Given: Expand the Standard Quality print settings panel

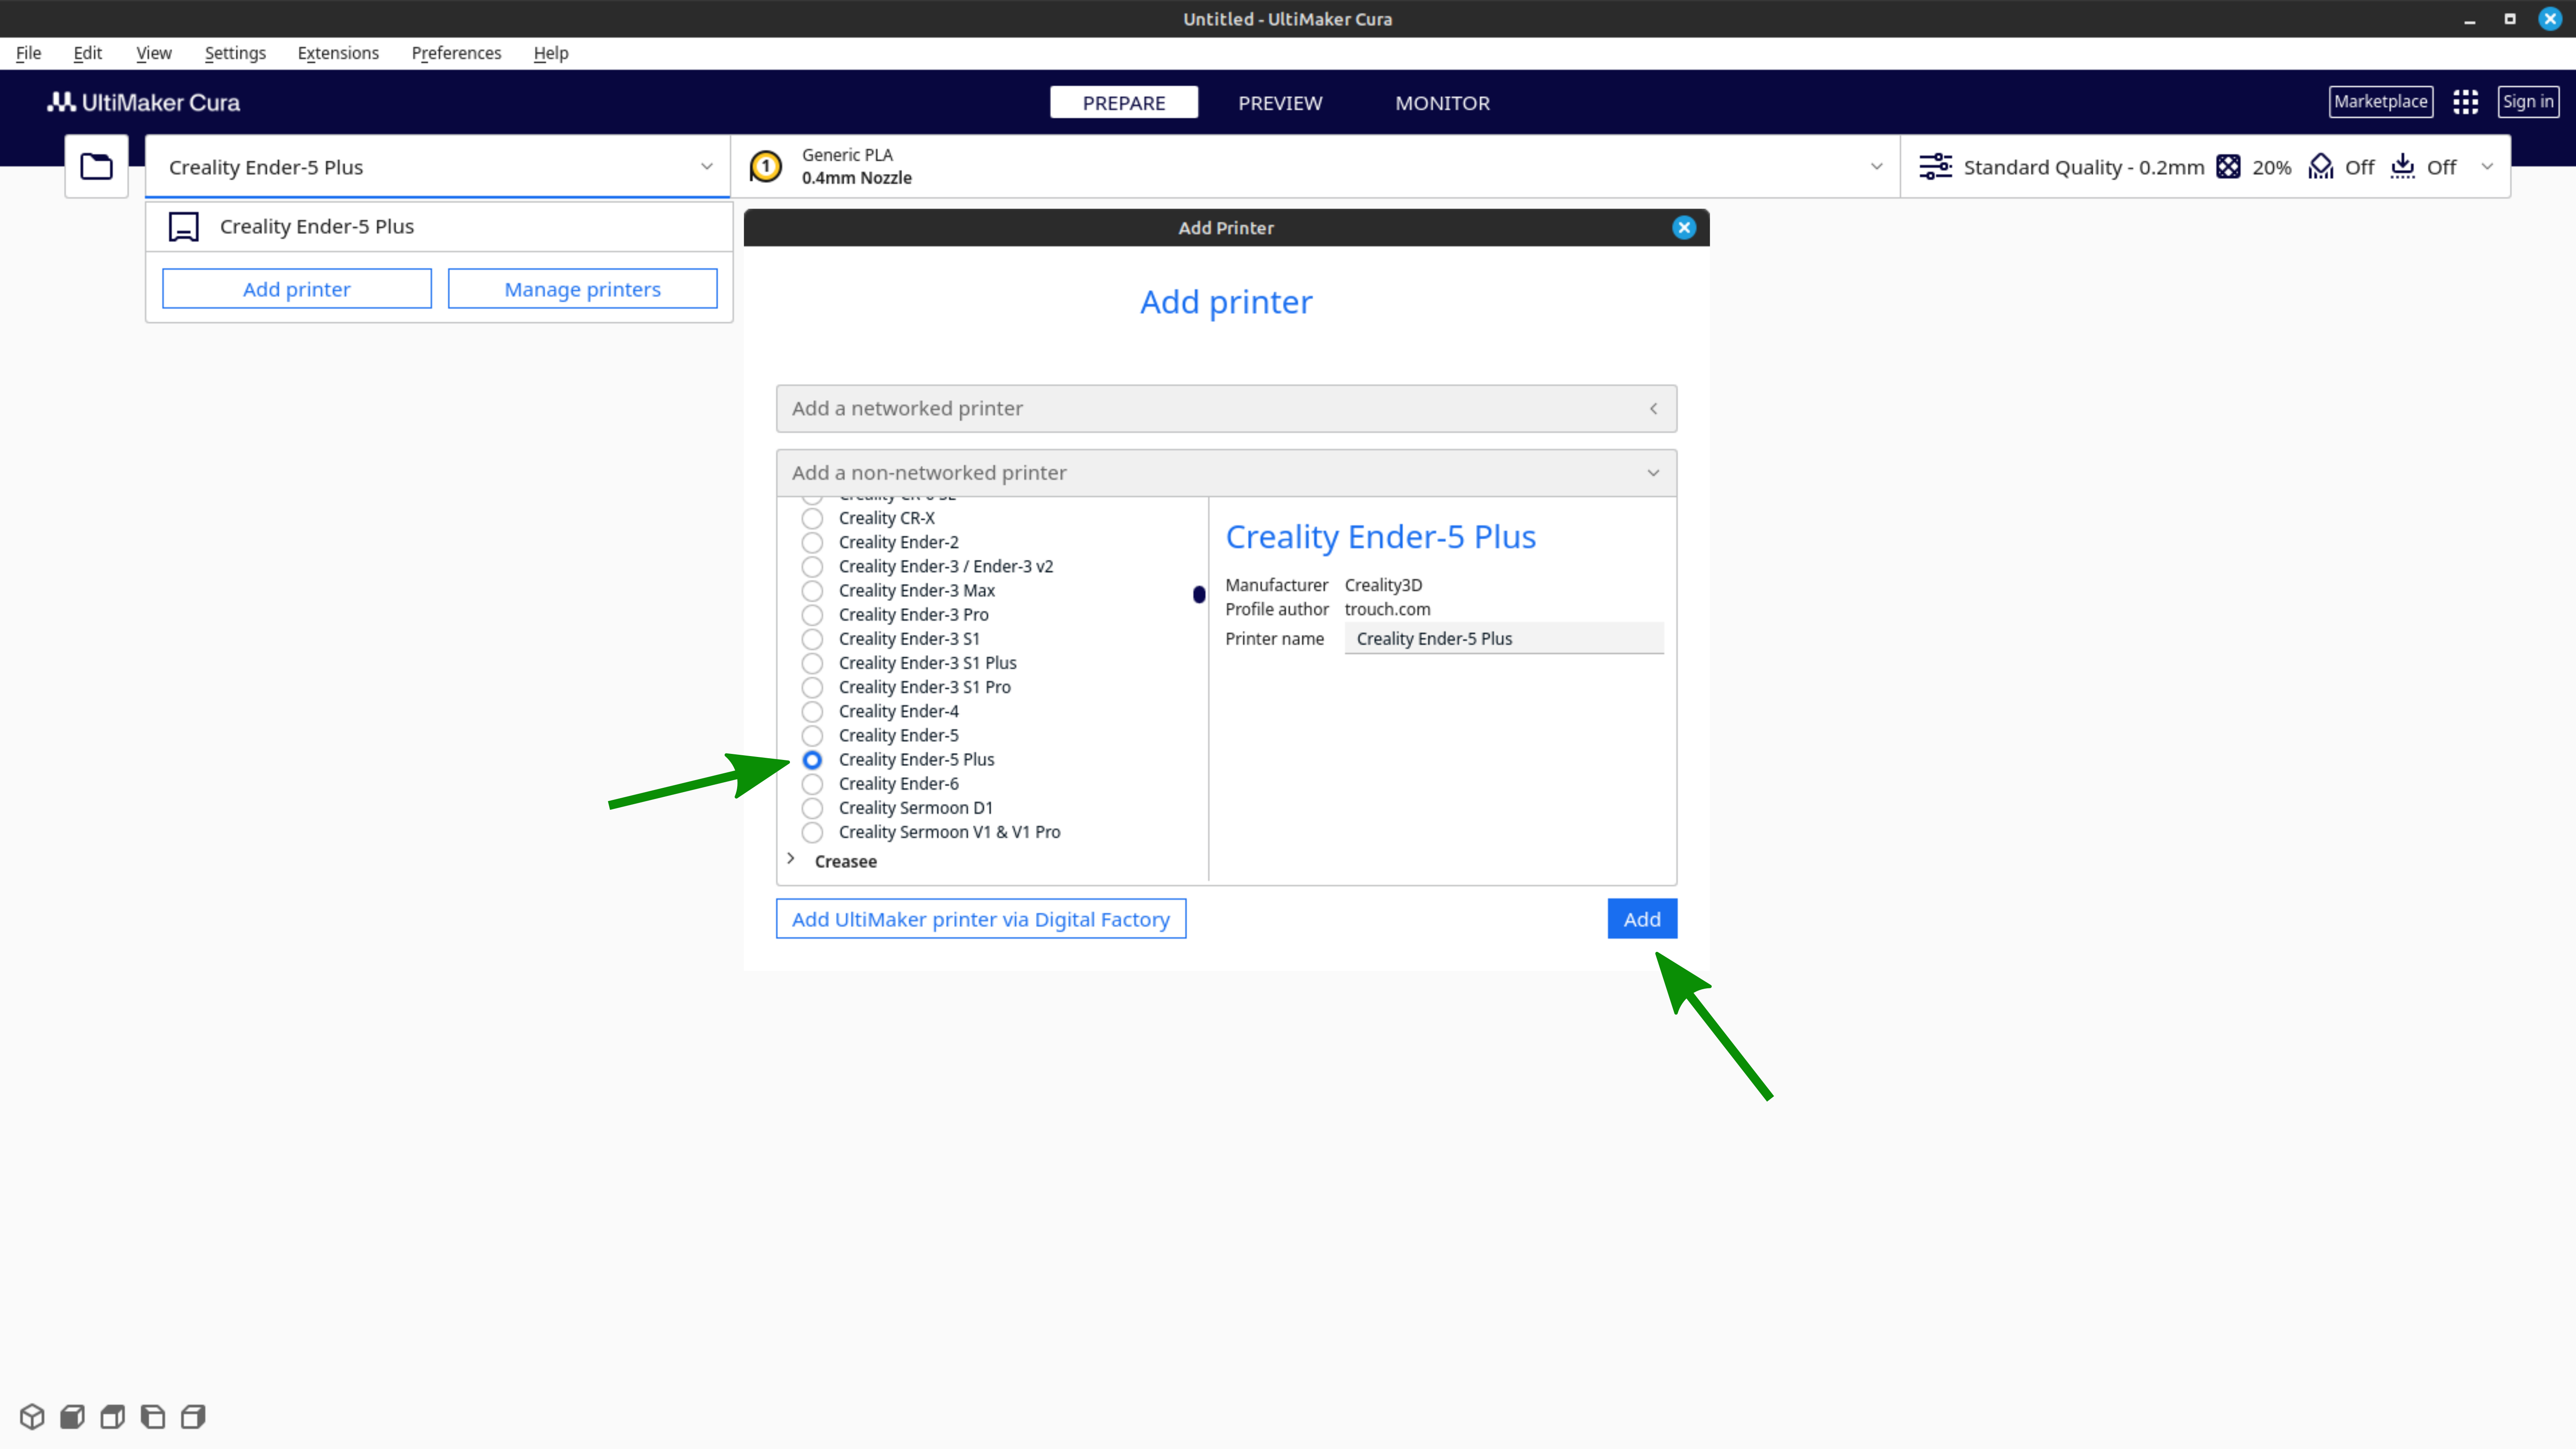Looking at the screenshot, I should point(2205,166).
